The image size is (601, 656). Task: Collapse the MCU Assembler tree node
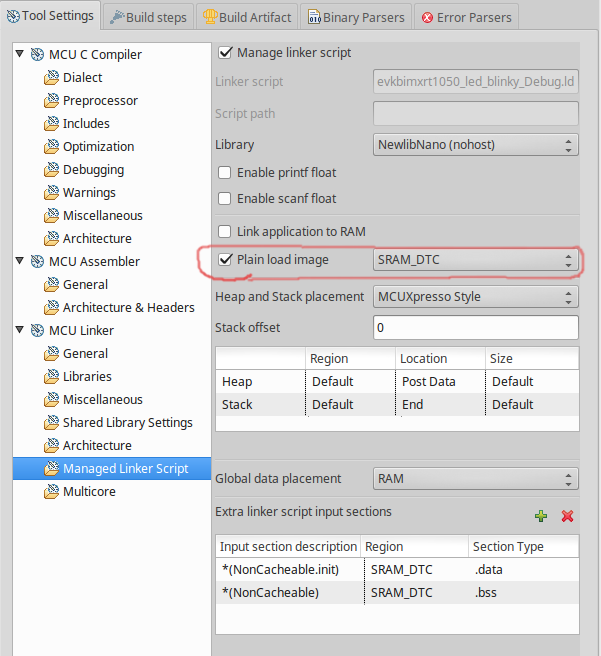pyautogui.click(x=20, y=261)
